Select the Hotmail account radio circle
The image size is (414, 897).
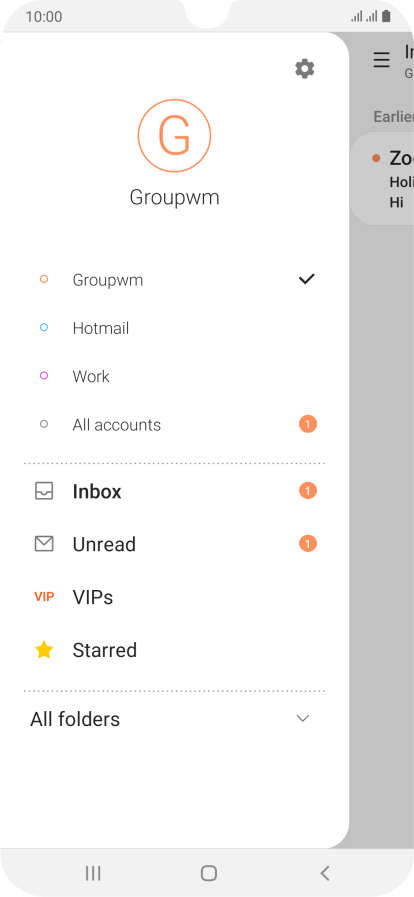tap(44, 327)
